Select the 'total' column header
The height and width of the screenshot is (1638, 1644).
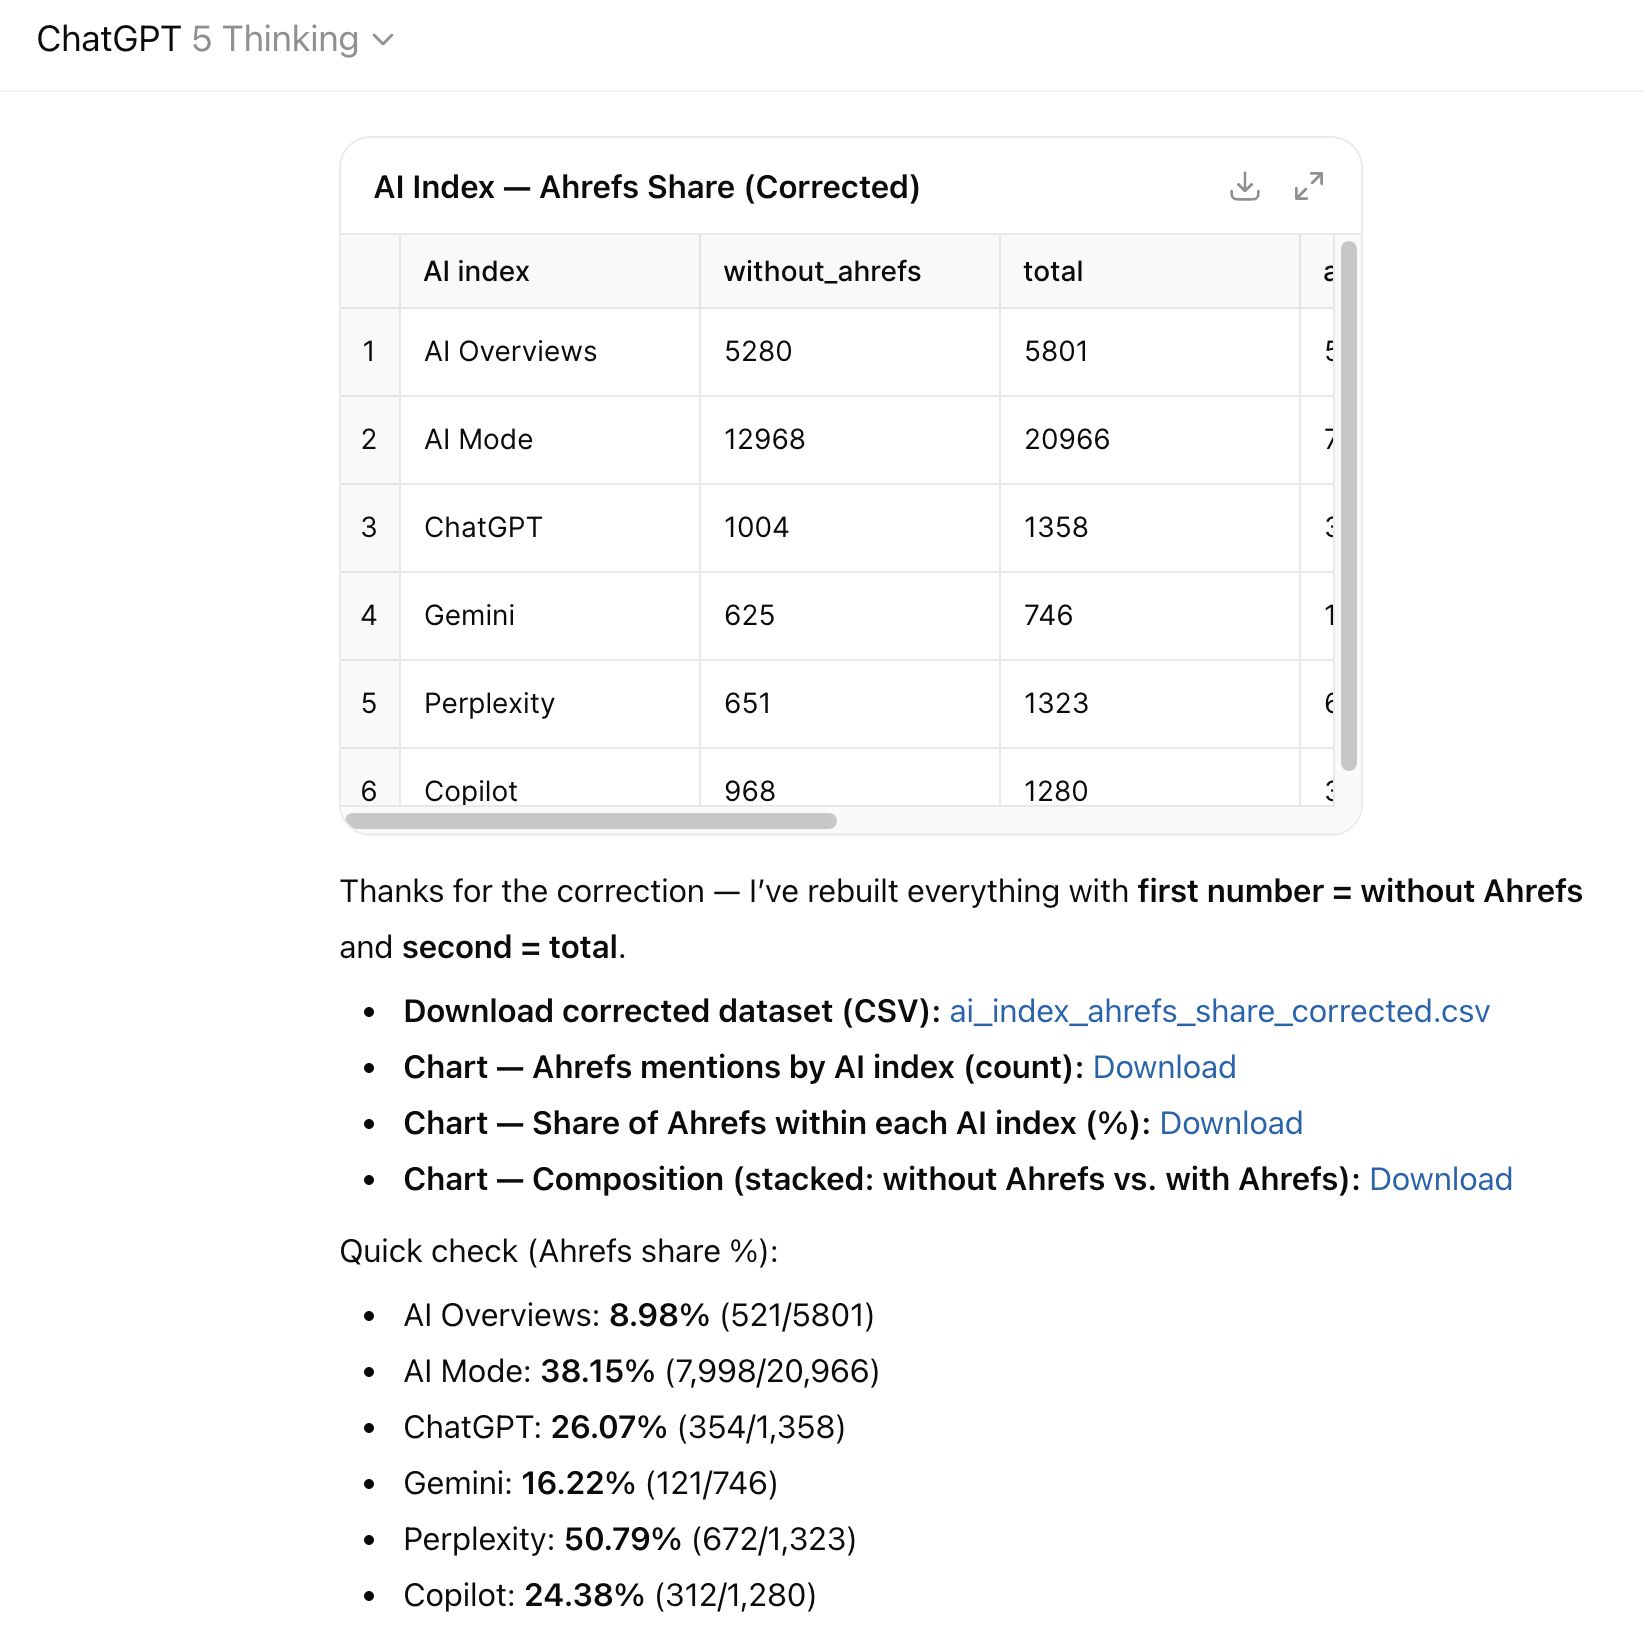pyautogui.click(x=1052, y=270)
